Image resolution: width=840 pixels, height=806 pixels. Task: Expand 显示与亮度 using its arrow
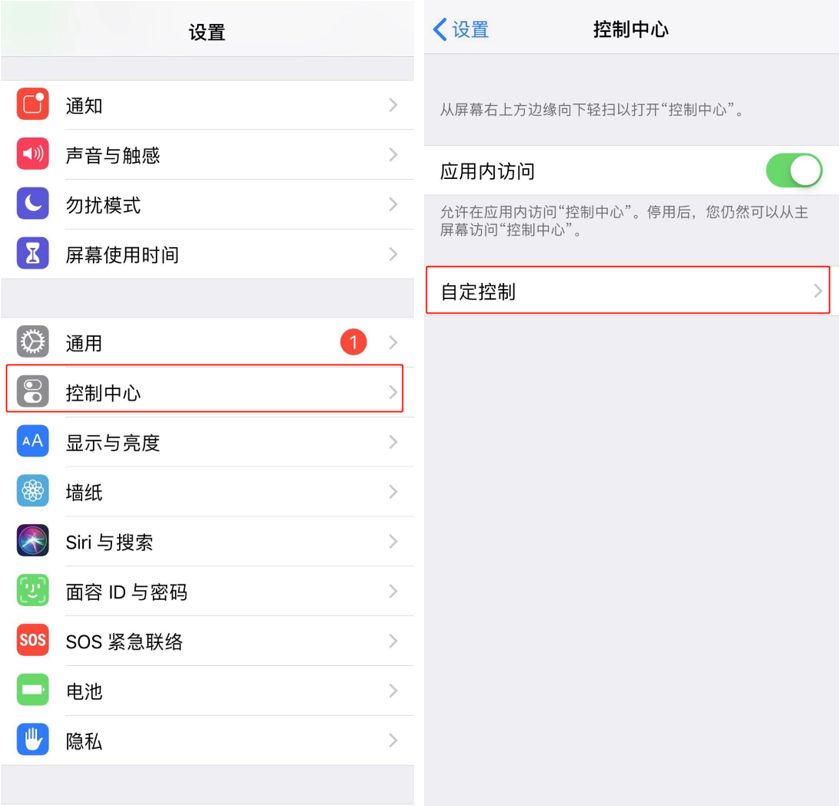[393, 442]
